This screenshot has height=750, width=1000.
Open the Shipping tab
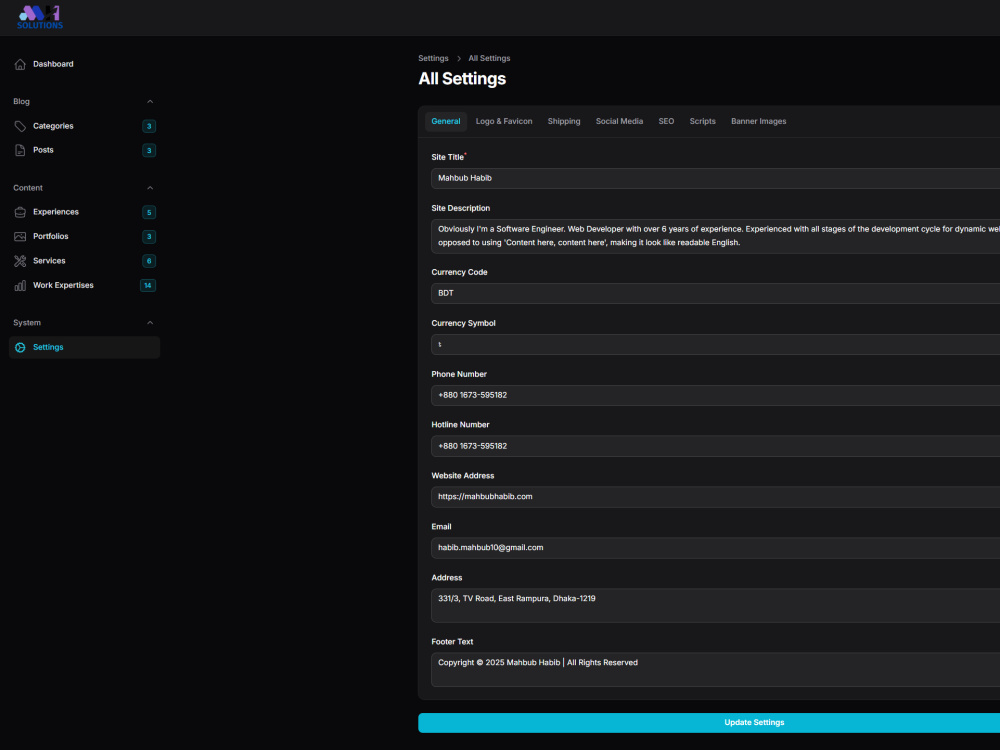[564, 121]
